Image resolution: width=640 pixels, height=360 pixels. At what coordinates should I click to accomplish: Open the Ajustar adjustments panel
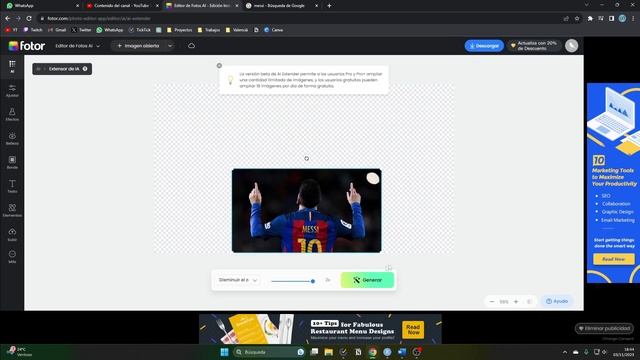12,91
